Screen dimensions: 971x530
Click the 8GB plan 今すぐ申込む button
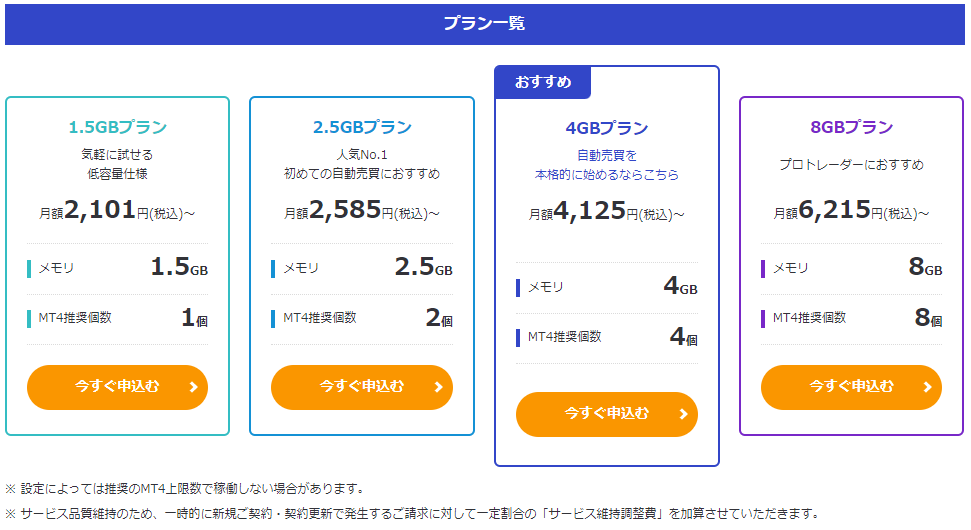click(851, 387)
